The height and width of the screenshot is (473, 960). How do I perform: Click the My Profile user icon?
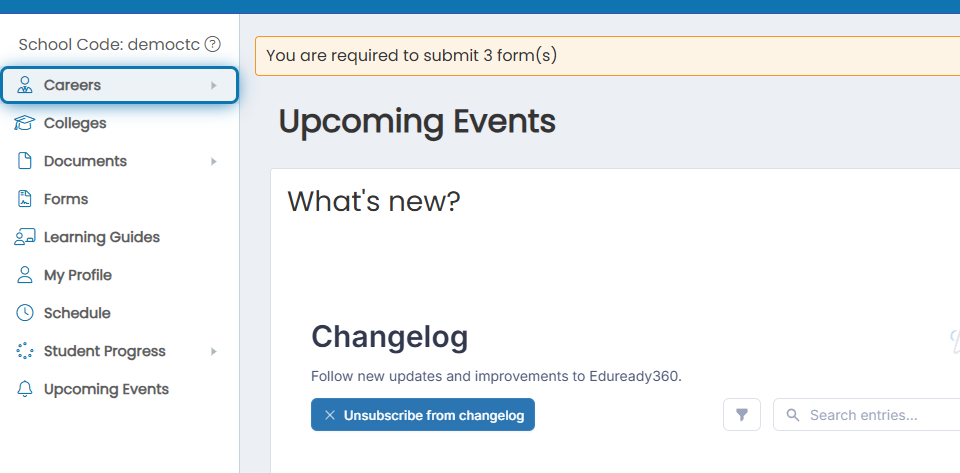pos(24,275)
